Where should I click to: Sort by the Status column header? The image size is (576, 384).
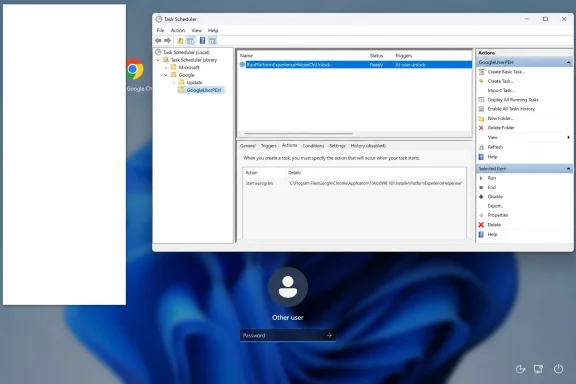click(x=376, y=55)
